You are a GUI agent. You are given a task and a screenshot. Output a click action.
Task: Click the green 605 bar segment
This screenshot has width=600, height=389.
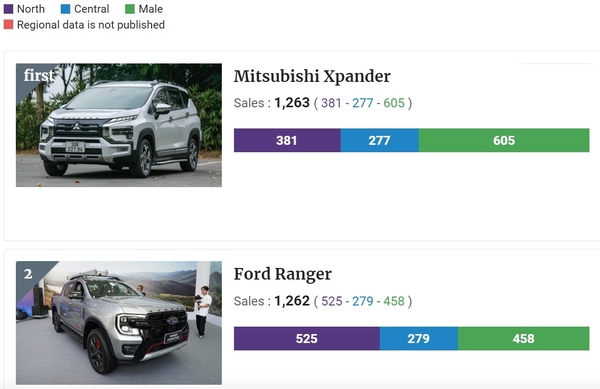(504, 140)
